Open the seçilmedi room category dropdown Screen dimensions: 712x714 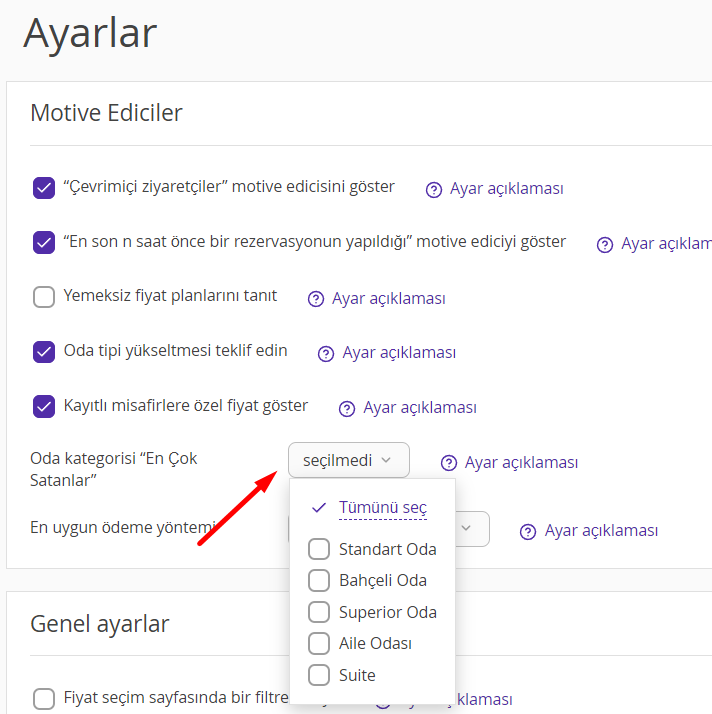pos(349,460)
